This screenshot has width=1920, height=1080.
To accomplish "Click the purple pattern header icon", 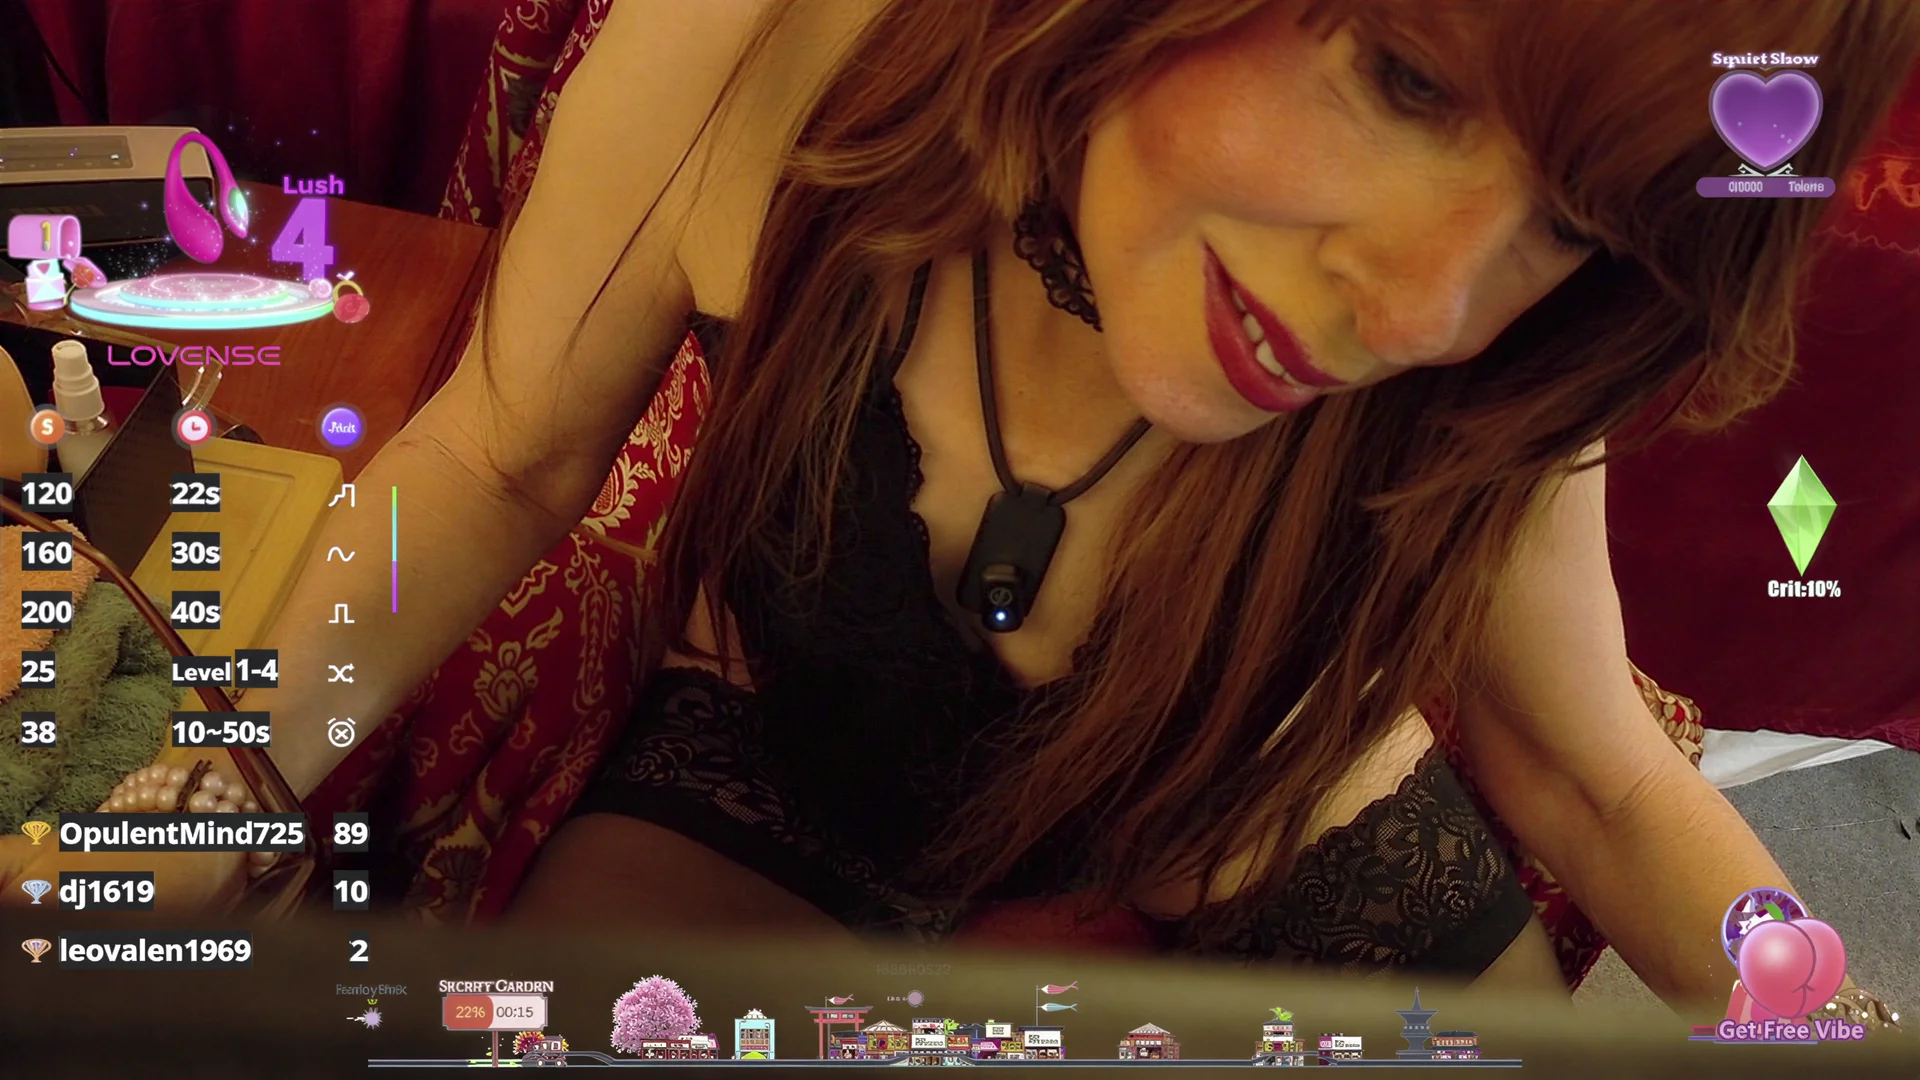I will click(x=341, y=427).
